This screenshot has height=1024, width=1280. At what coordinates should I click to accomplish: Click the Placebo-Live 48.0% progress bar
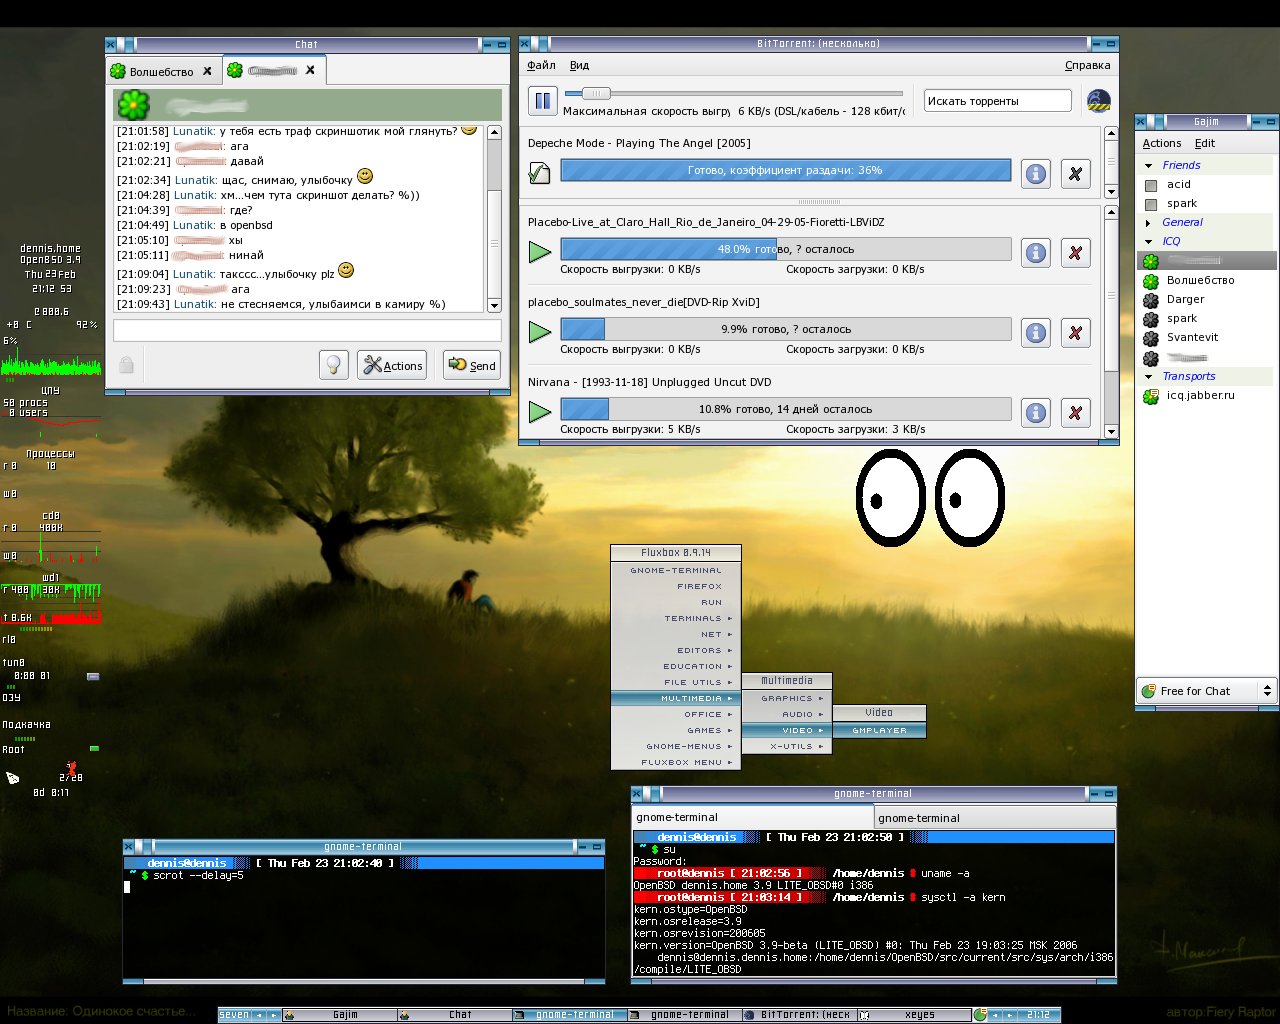click(x=786, y=249)
